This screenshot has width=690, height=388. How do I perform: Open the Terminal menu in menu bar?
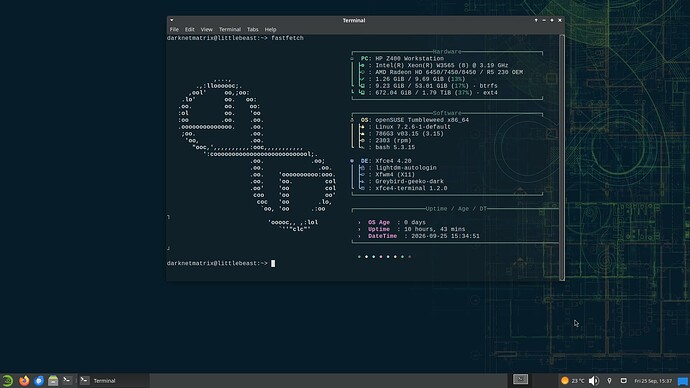[230, 29]
